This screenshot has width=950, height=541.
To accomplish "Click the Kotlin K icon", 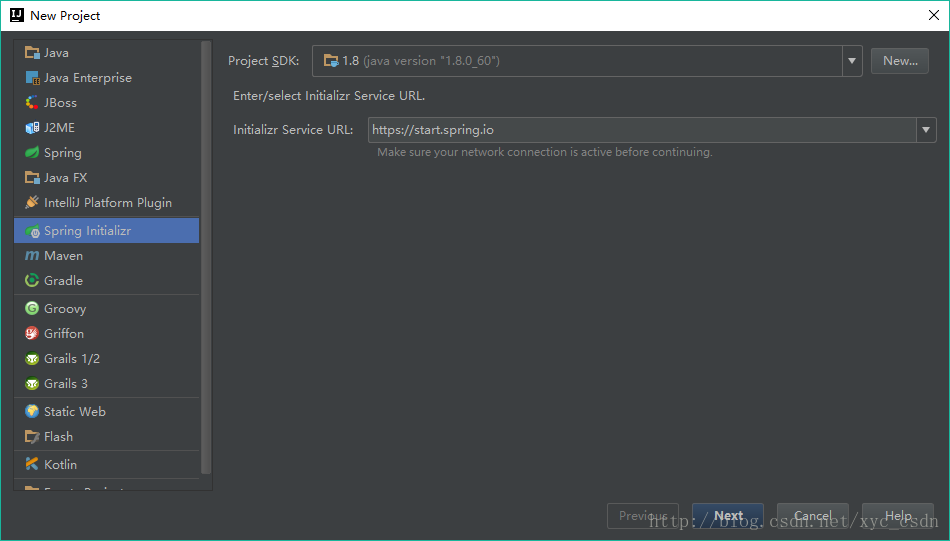I will [x=32, y=464].
